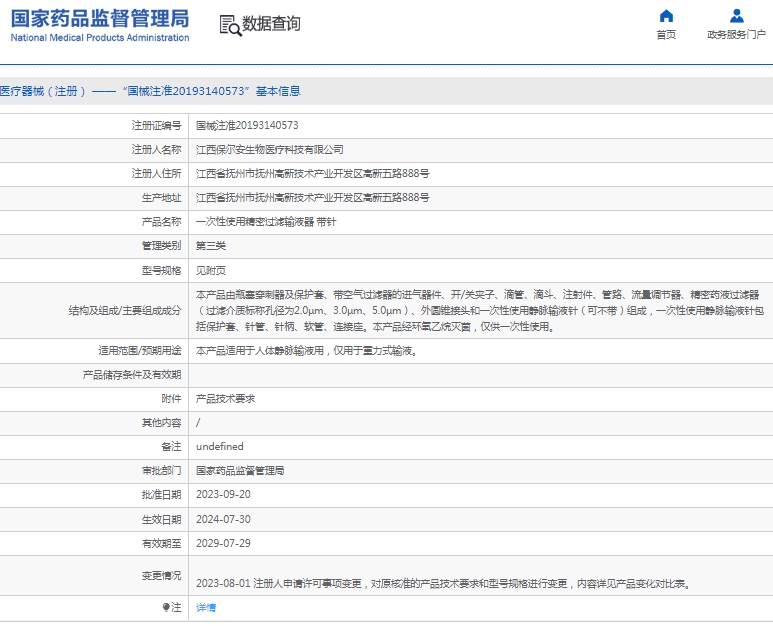Click the National Medical Products Administration subtitle

click(x=100, y=37)
